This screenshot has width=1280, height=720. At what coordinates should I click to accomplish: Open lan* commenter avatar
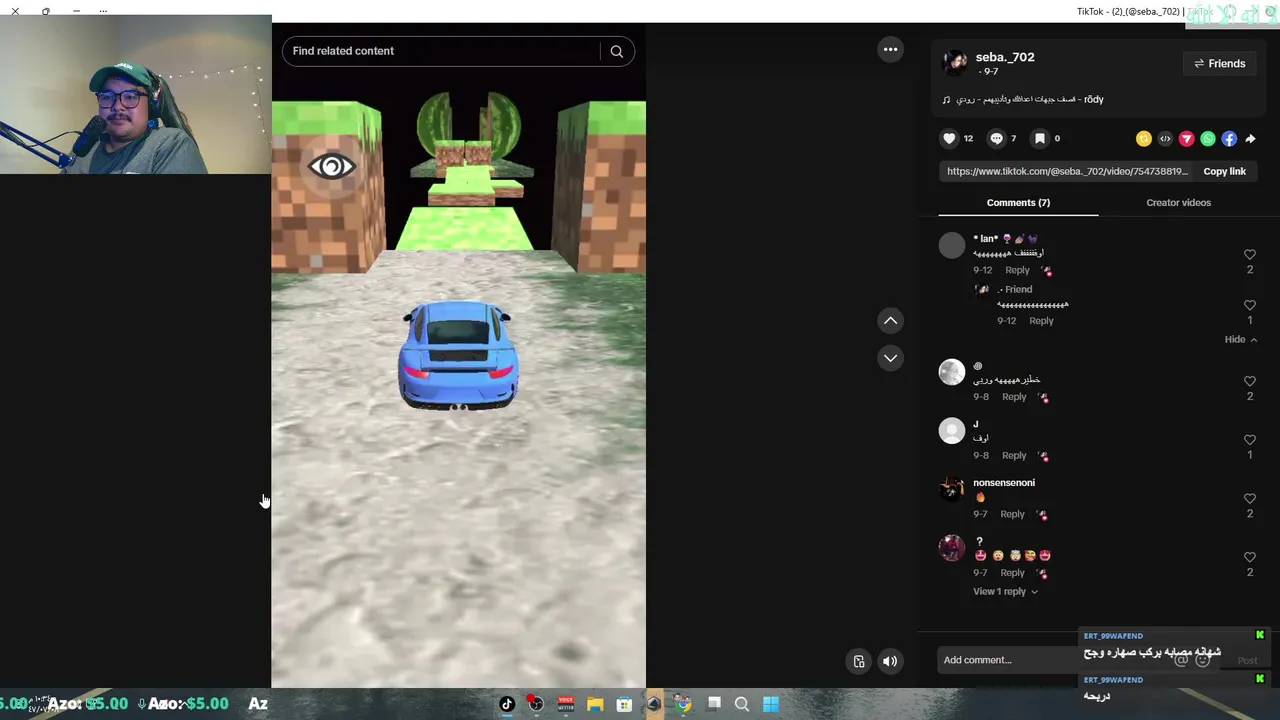tap(952, 245)
